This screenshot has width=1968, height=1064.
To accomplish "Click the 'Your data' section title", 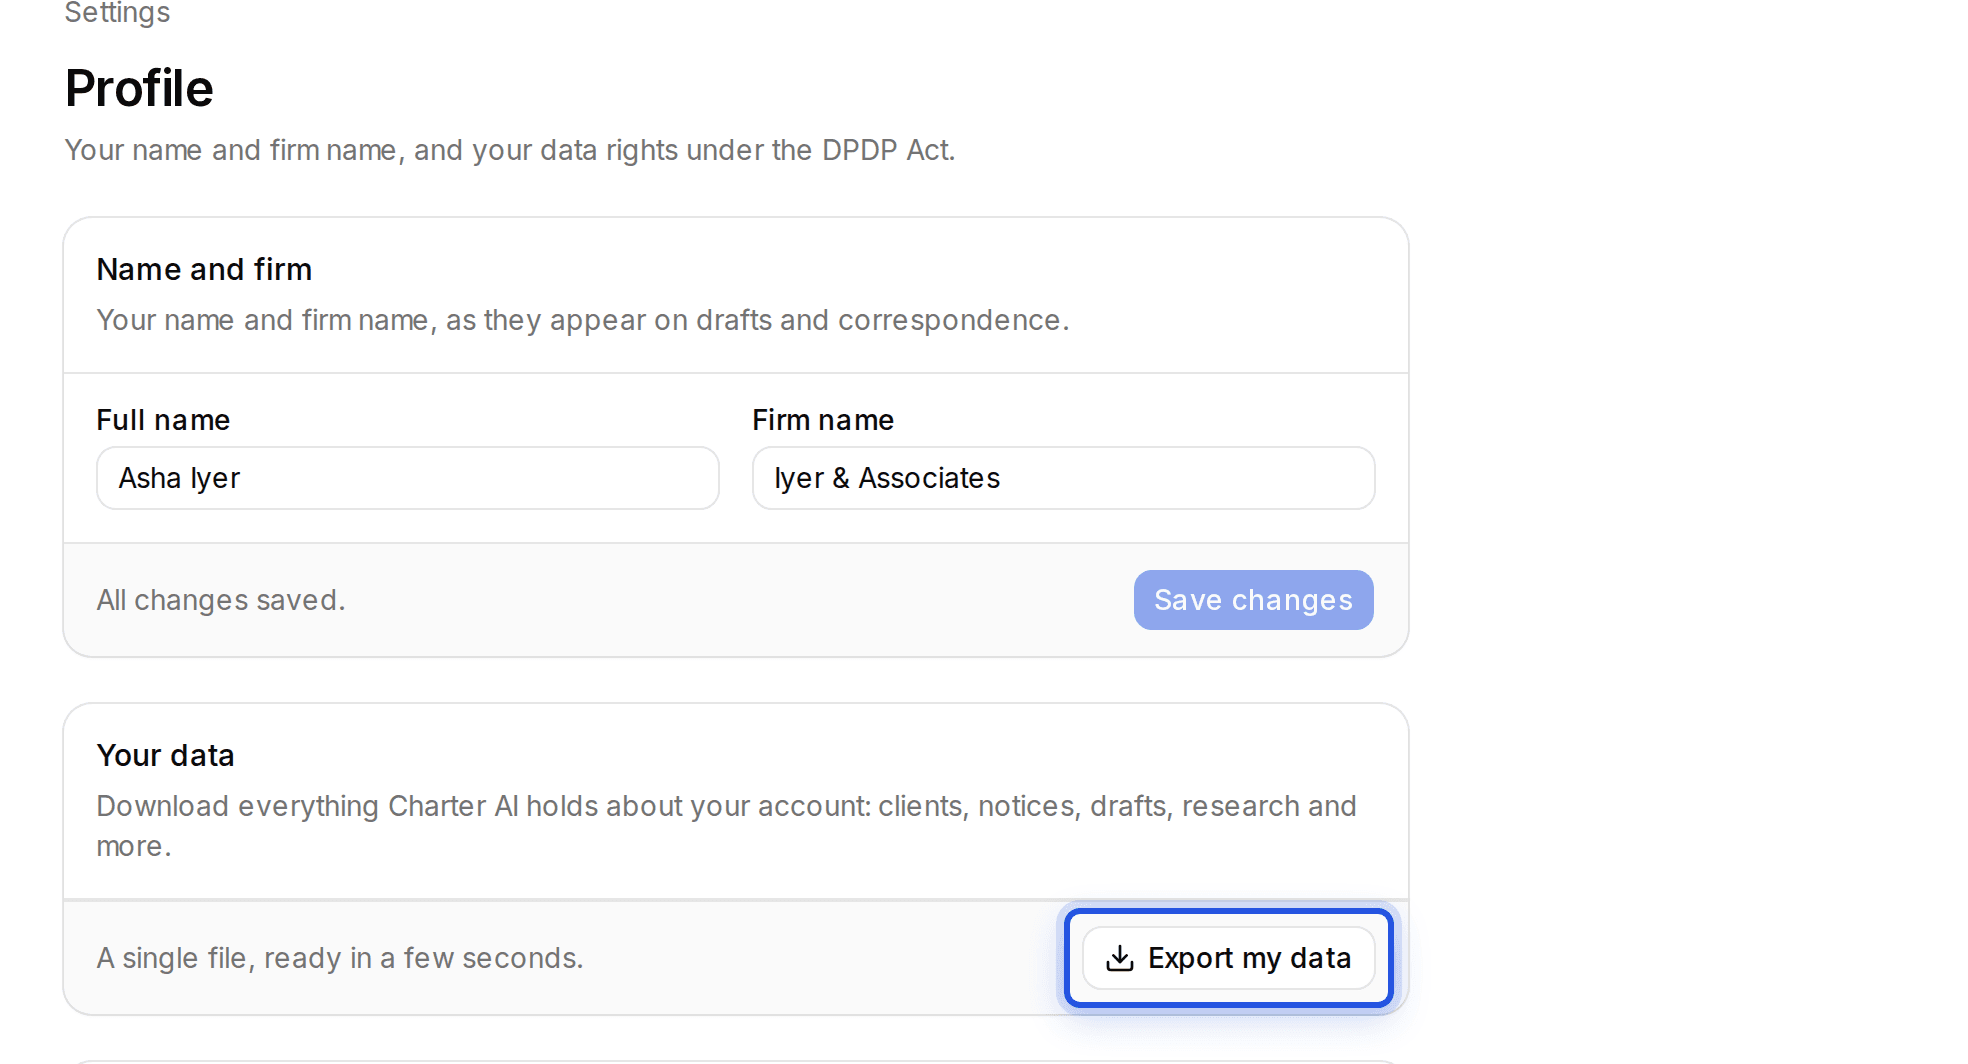I will 165,755.
